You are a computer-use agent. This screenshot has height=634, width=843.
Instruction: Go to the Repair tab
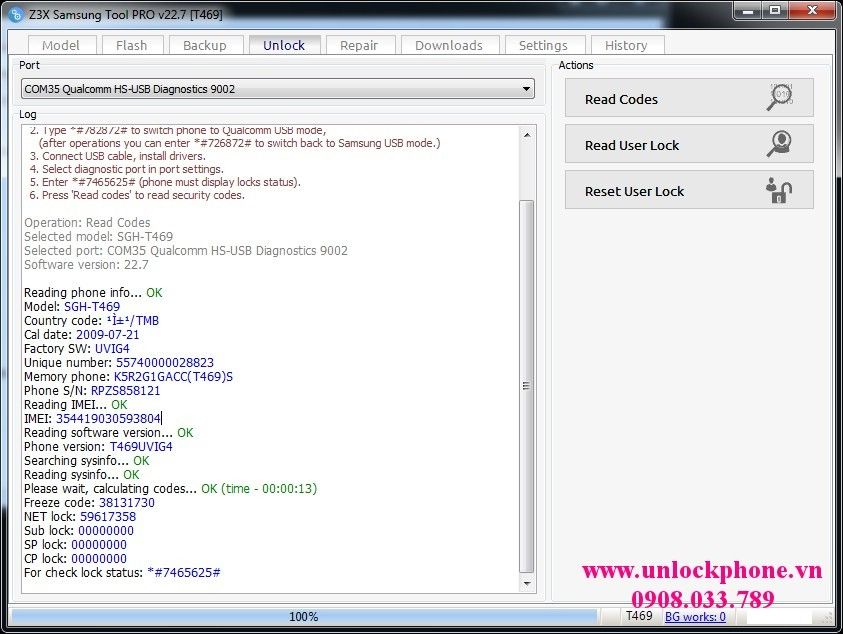(359, 45)
